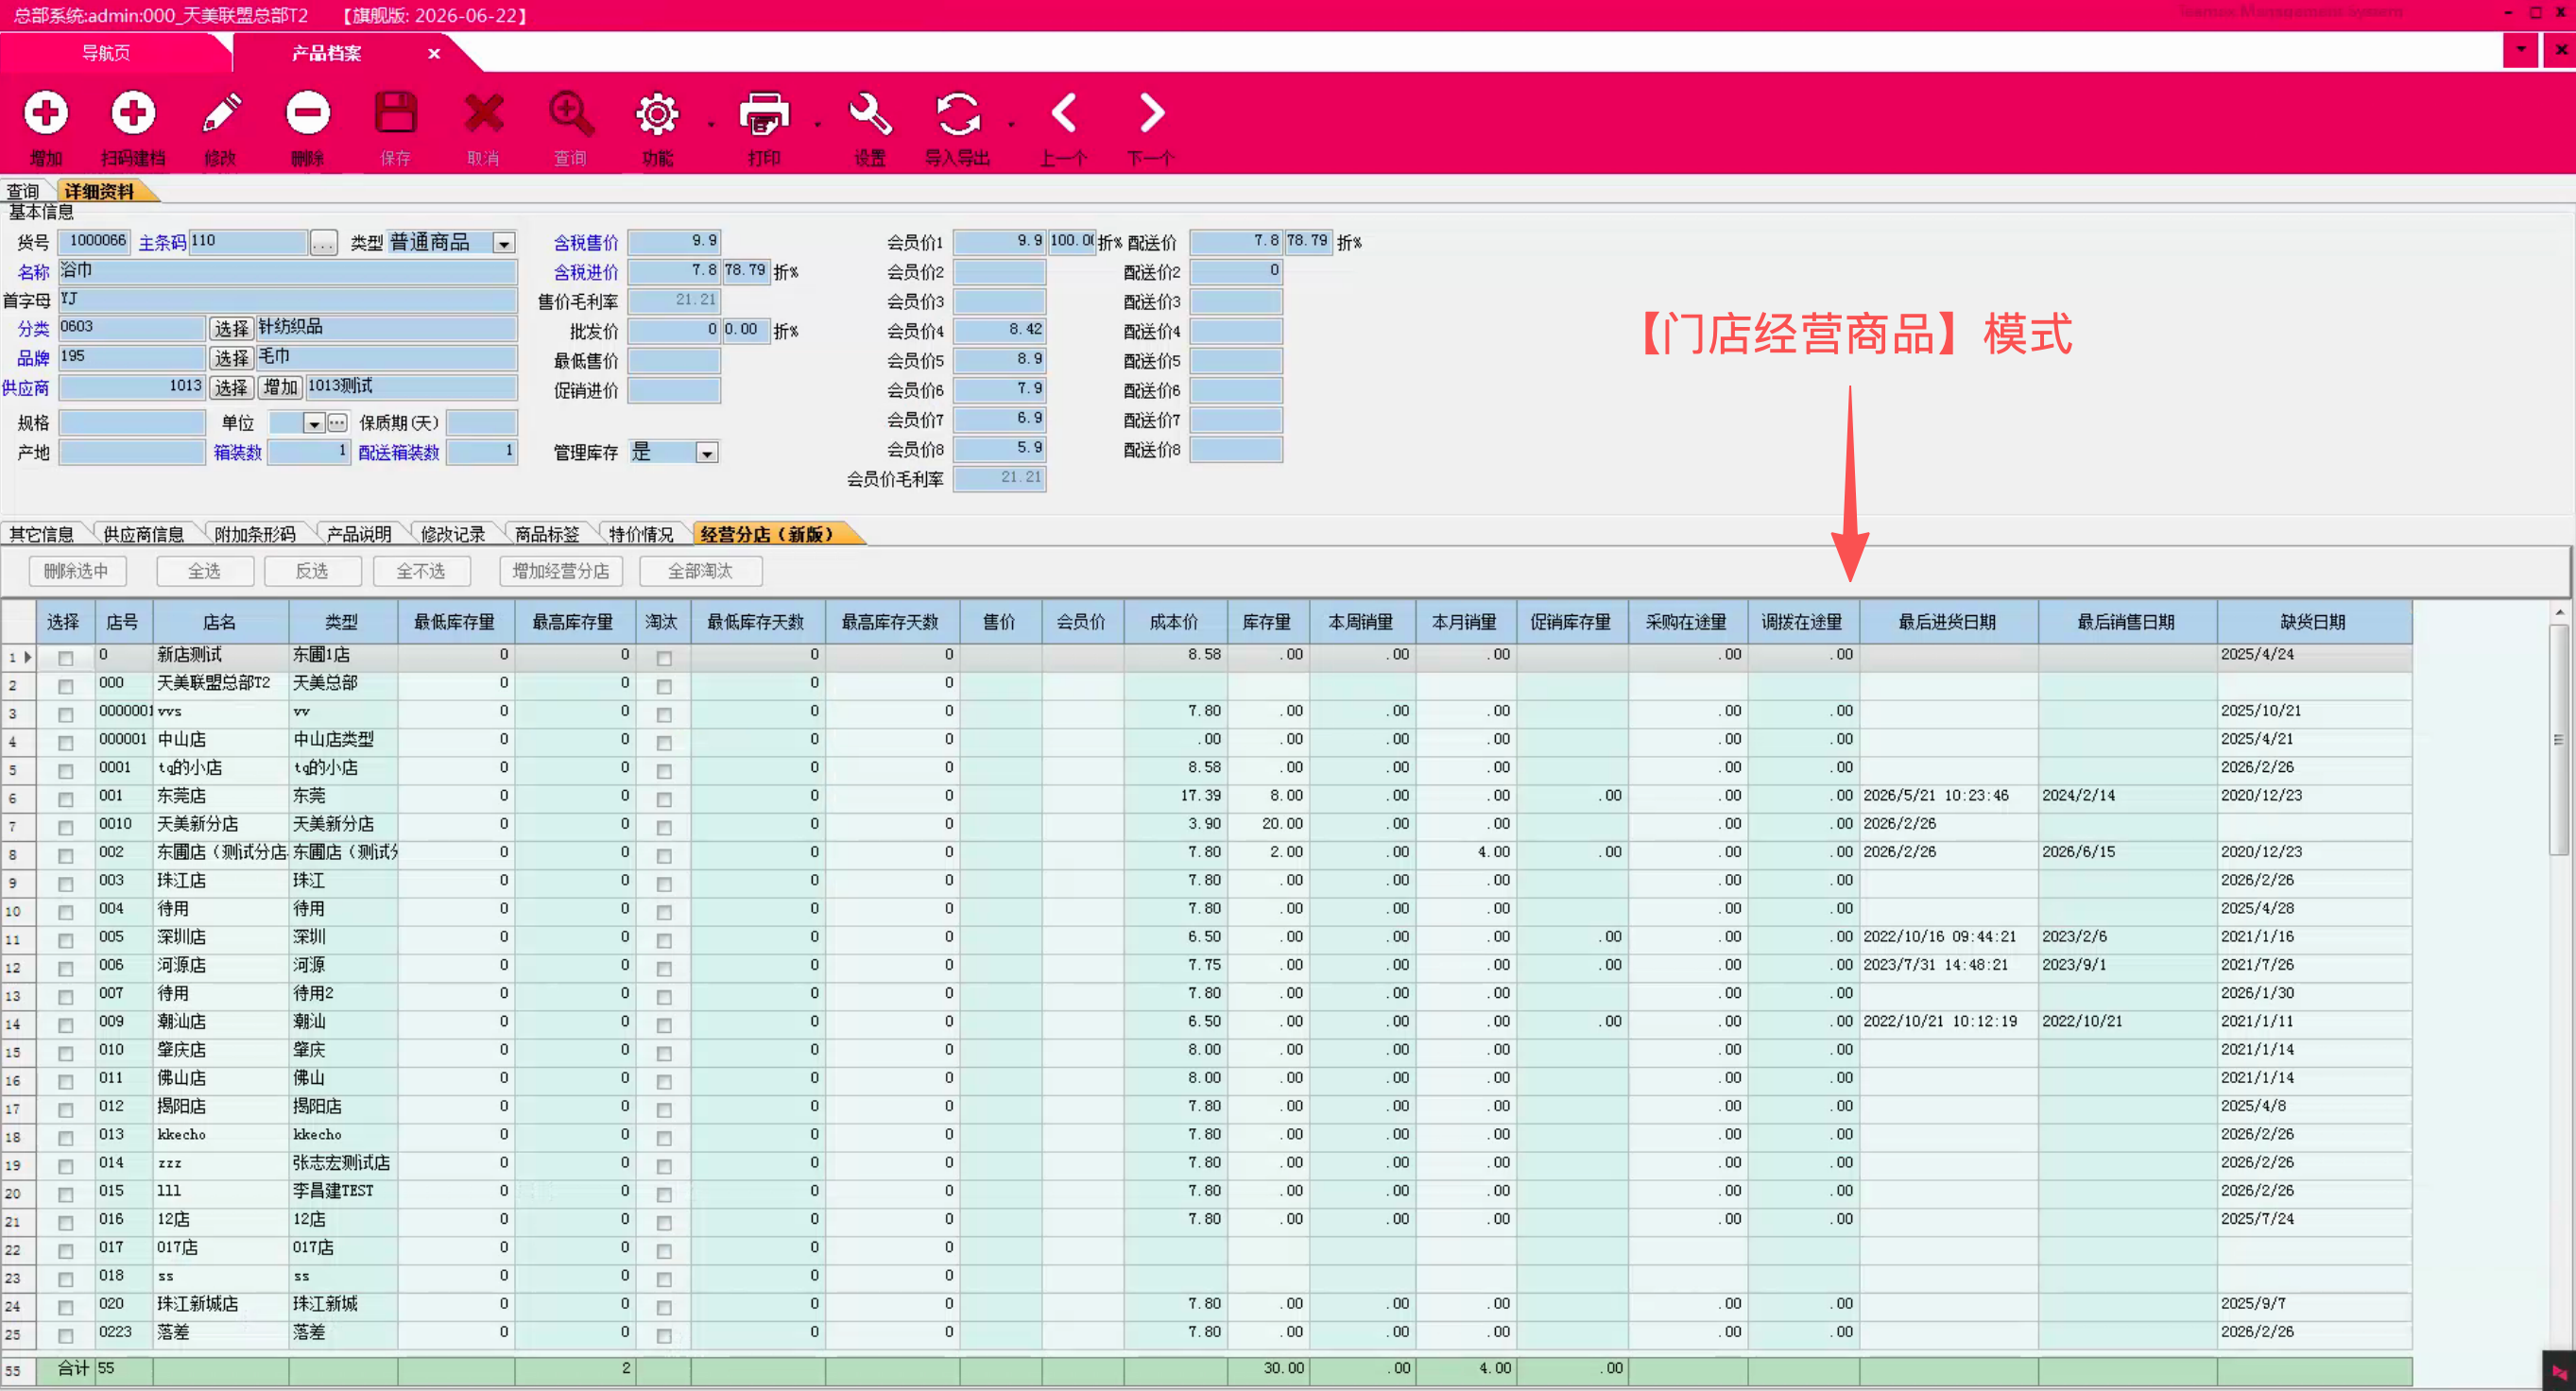Image resolution: width=2576 pixels, height=1391 pixels.
Task: Click the 全选 button
Action: [204, 571]
